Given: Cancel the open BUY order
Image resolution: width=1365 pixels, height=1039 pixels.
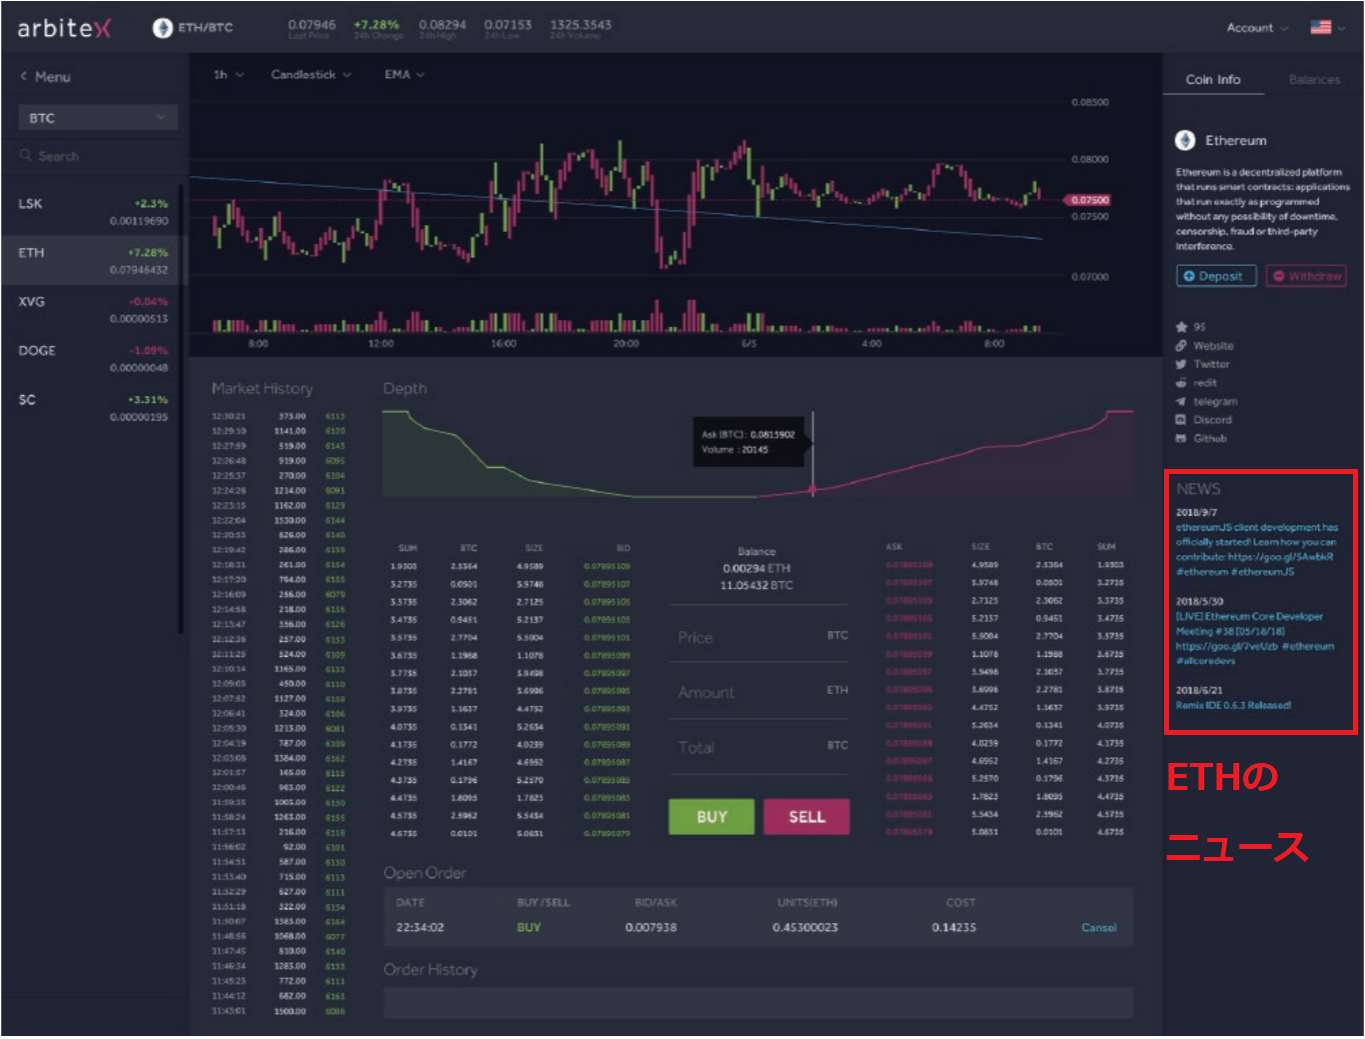Looking at the screenshot, I should pos(1098,927).
